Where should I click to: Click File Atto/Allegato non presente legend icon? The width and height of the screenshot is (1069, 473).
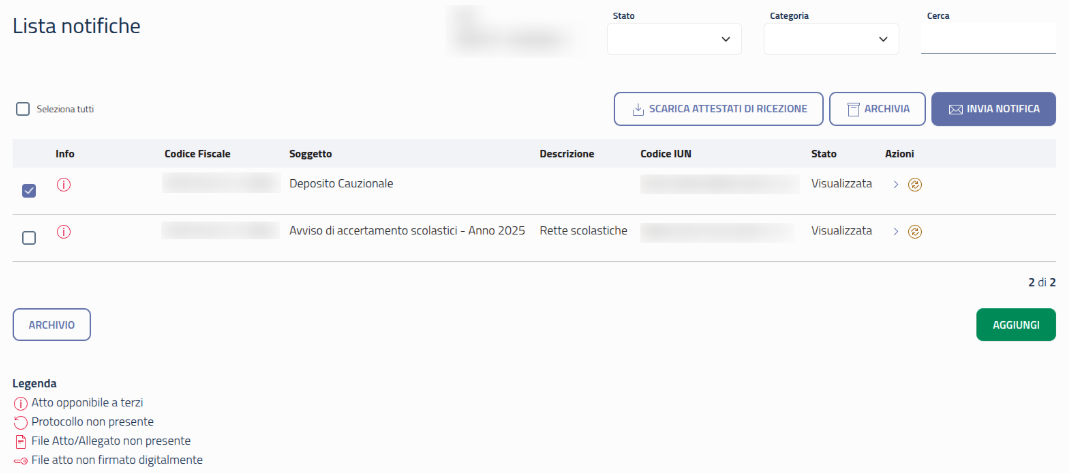coord(20,442)
